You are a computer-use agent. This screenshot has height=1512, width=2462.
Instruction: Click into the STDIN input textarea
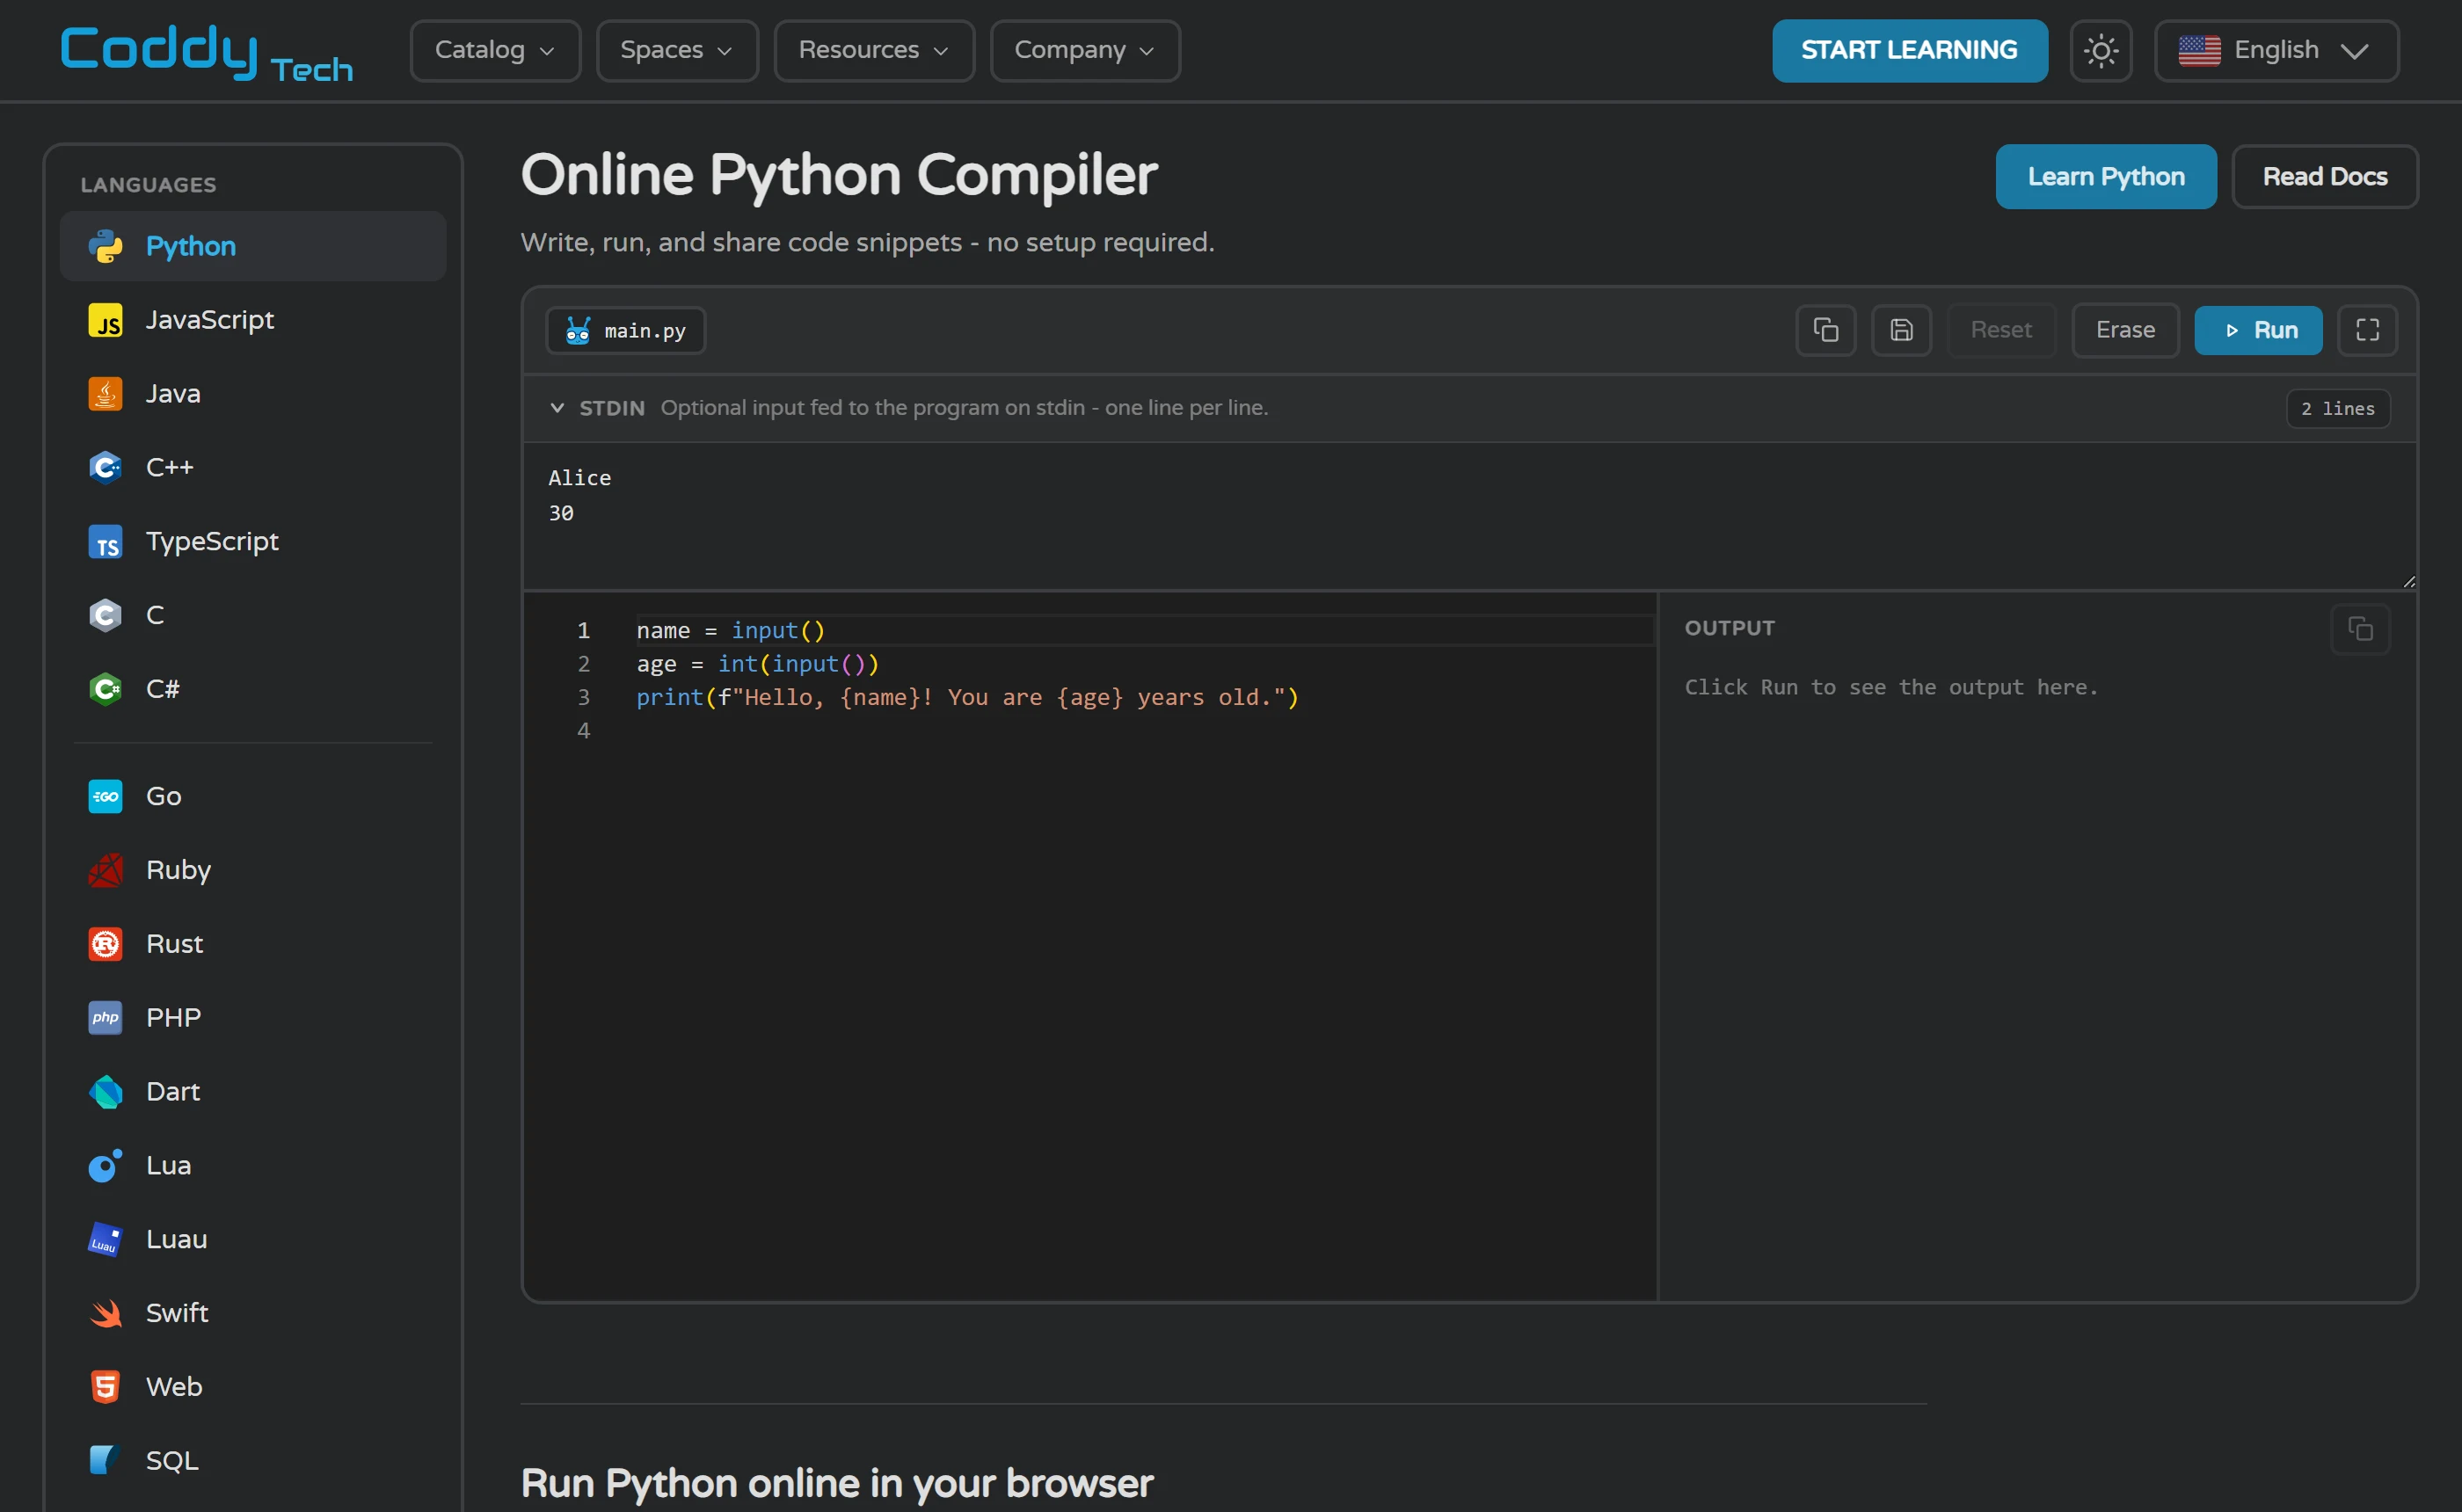point(1468,516)
